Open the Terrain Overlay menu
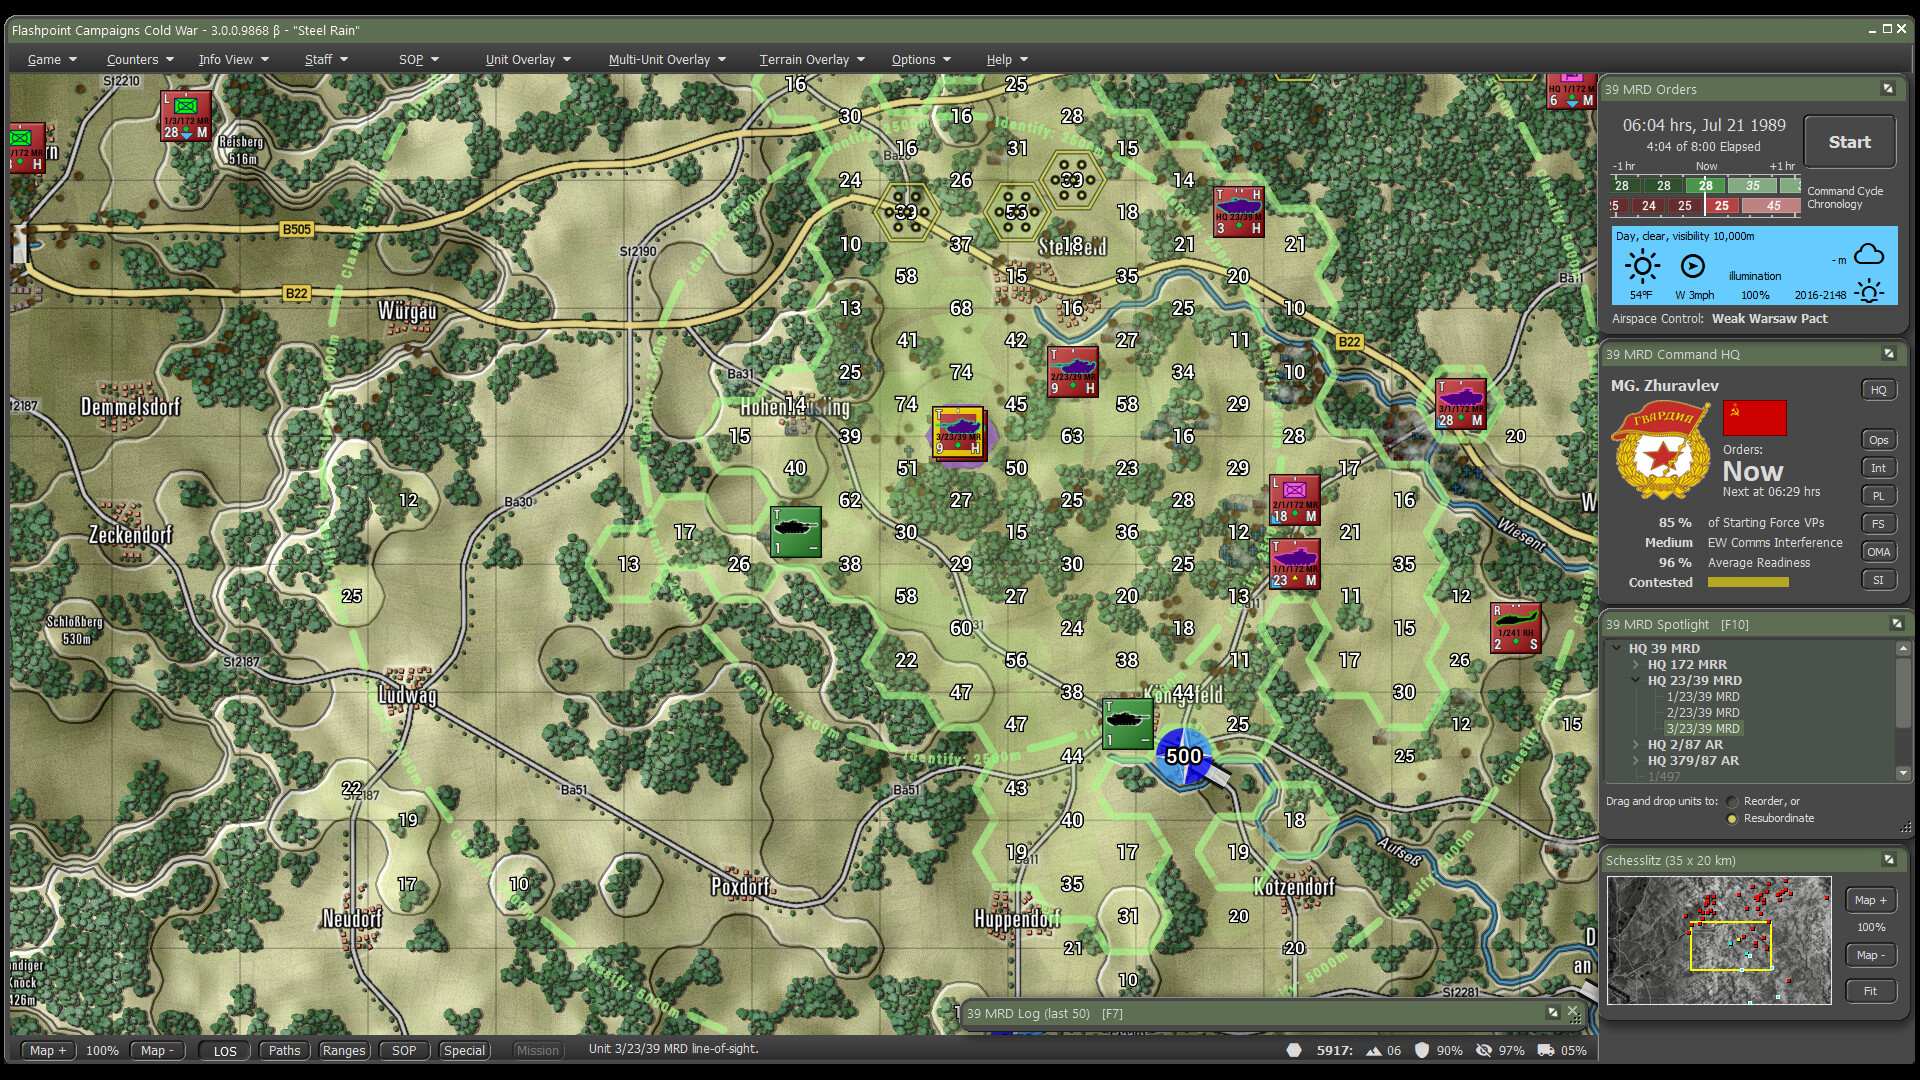The height and width of the screenshot is (1080, 1920). coord(805,59)
